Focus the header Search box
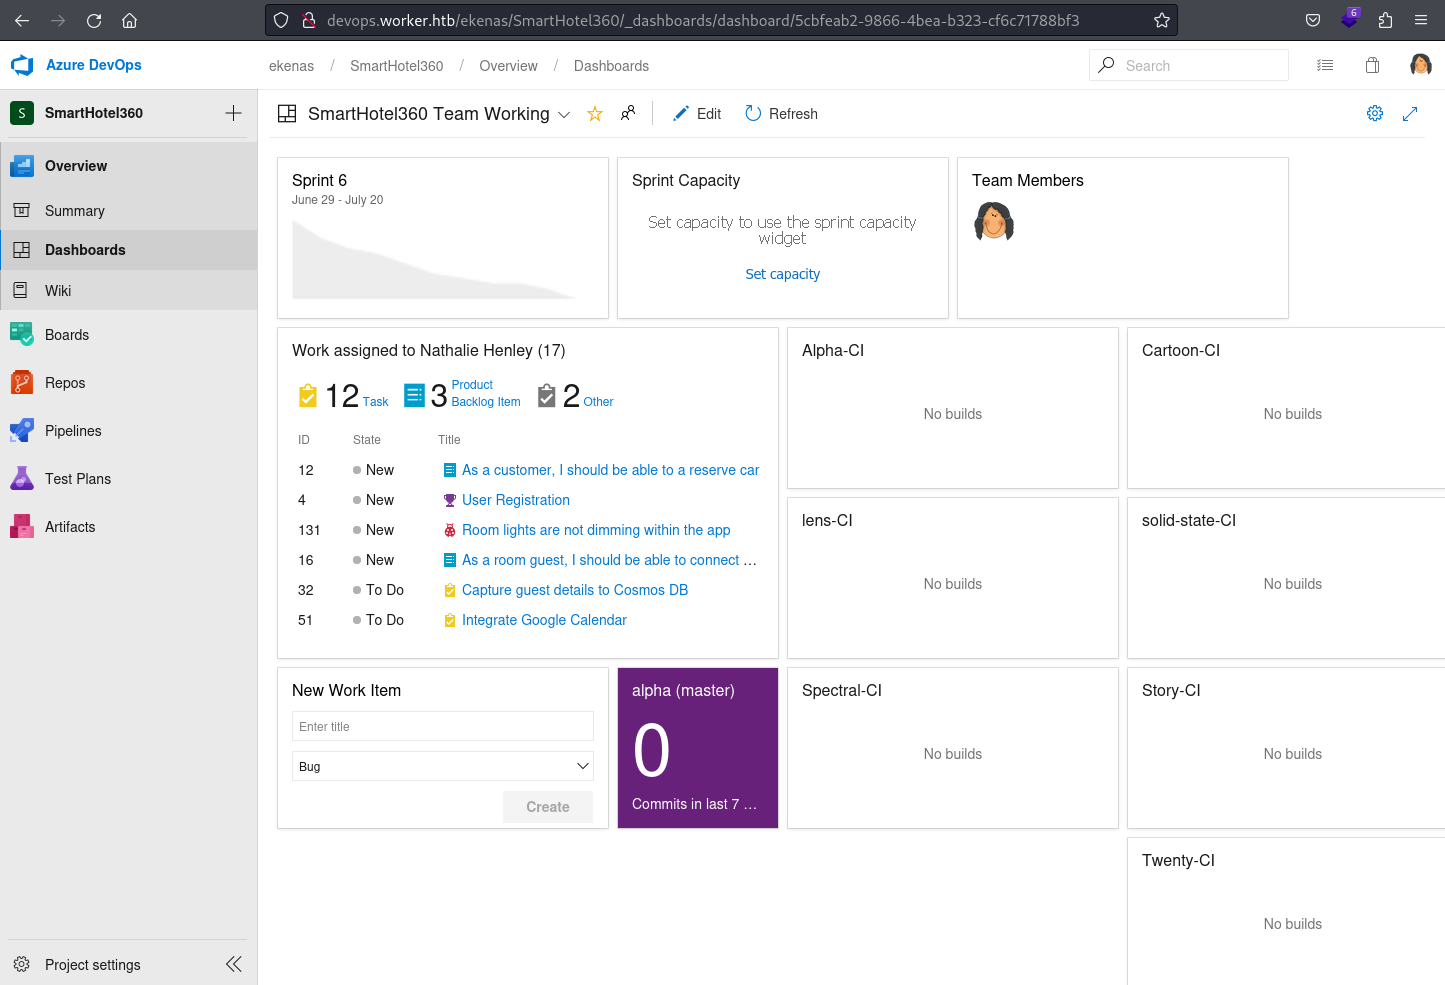 tap(1189, 65)
